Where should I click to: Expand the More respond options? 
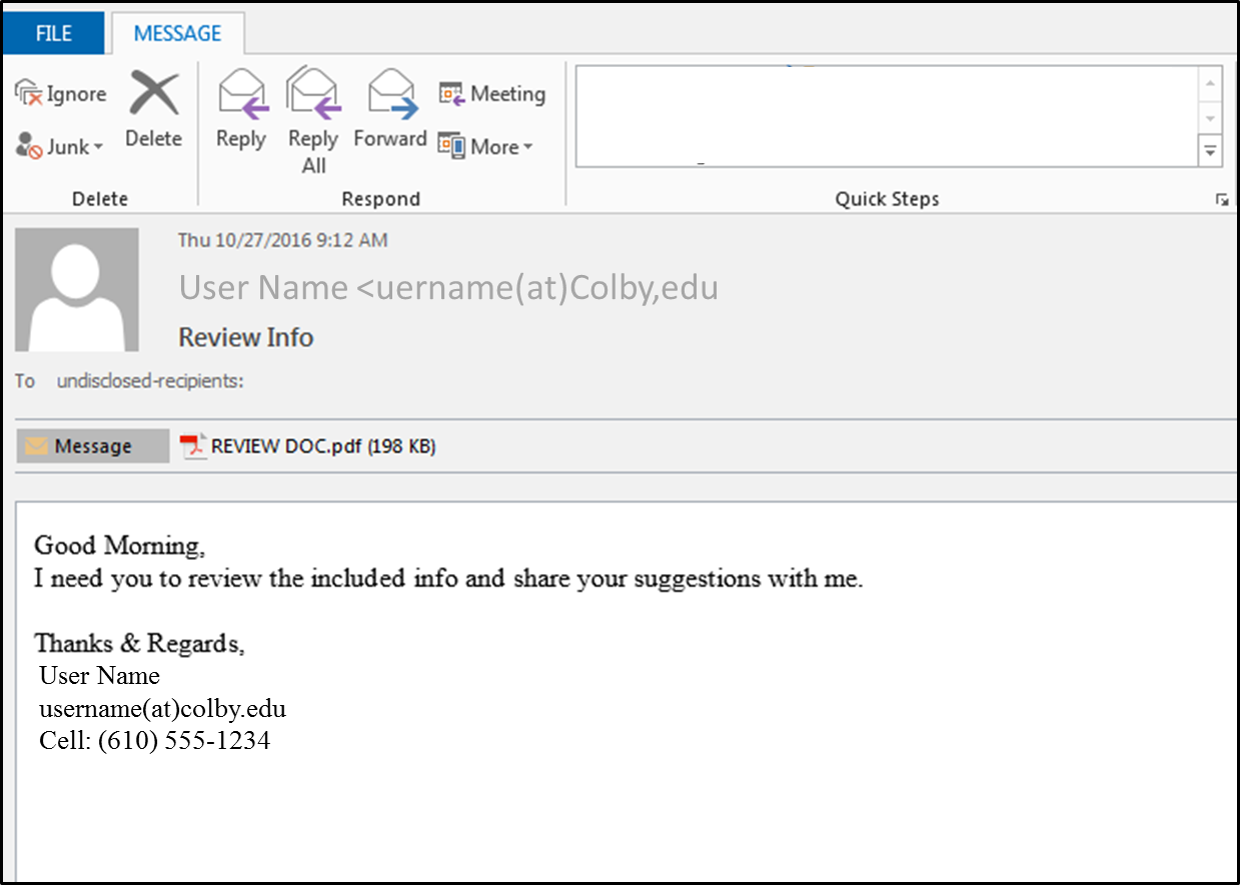(x=486, y=147)
